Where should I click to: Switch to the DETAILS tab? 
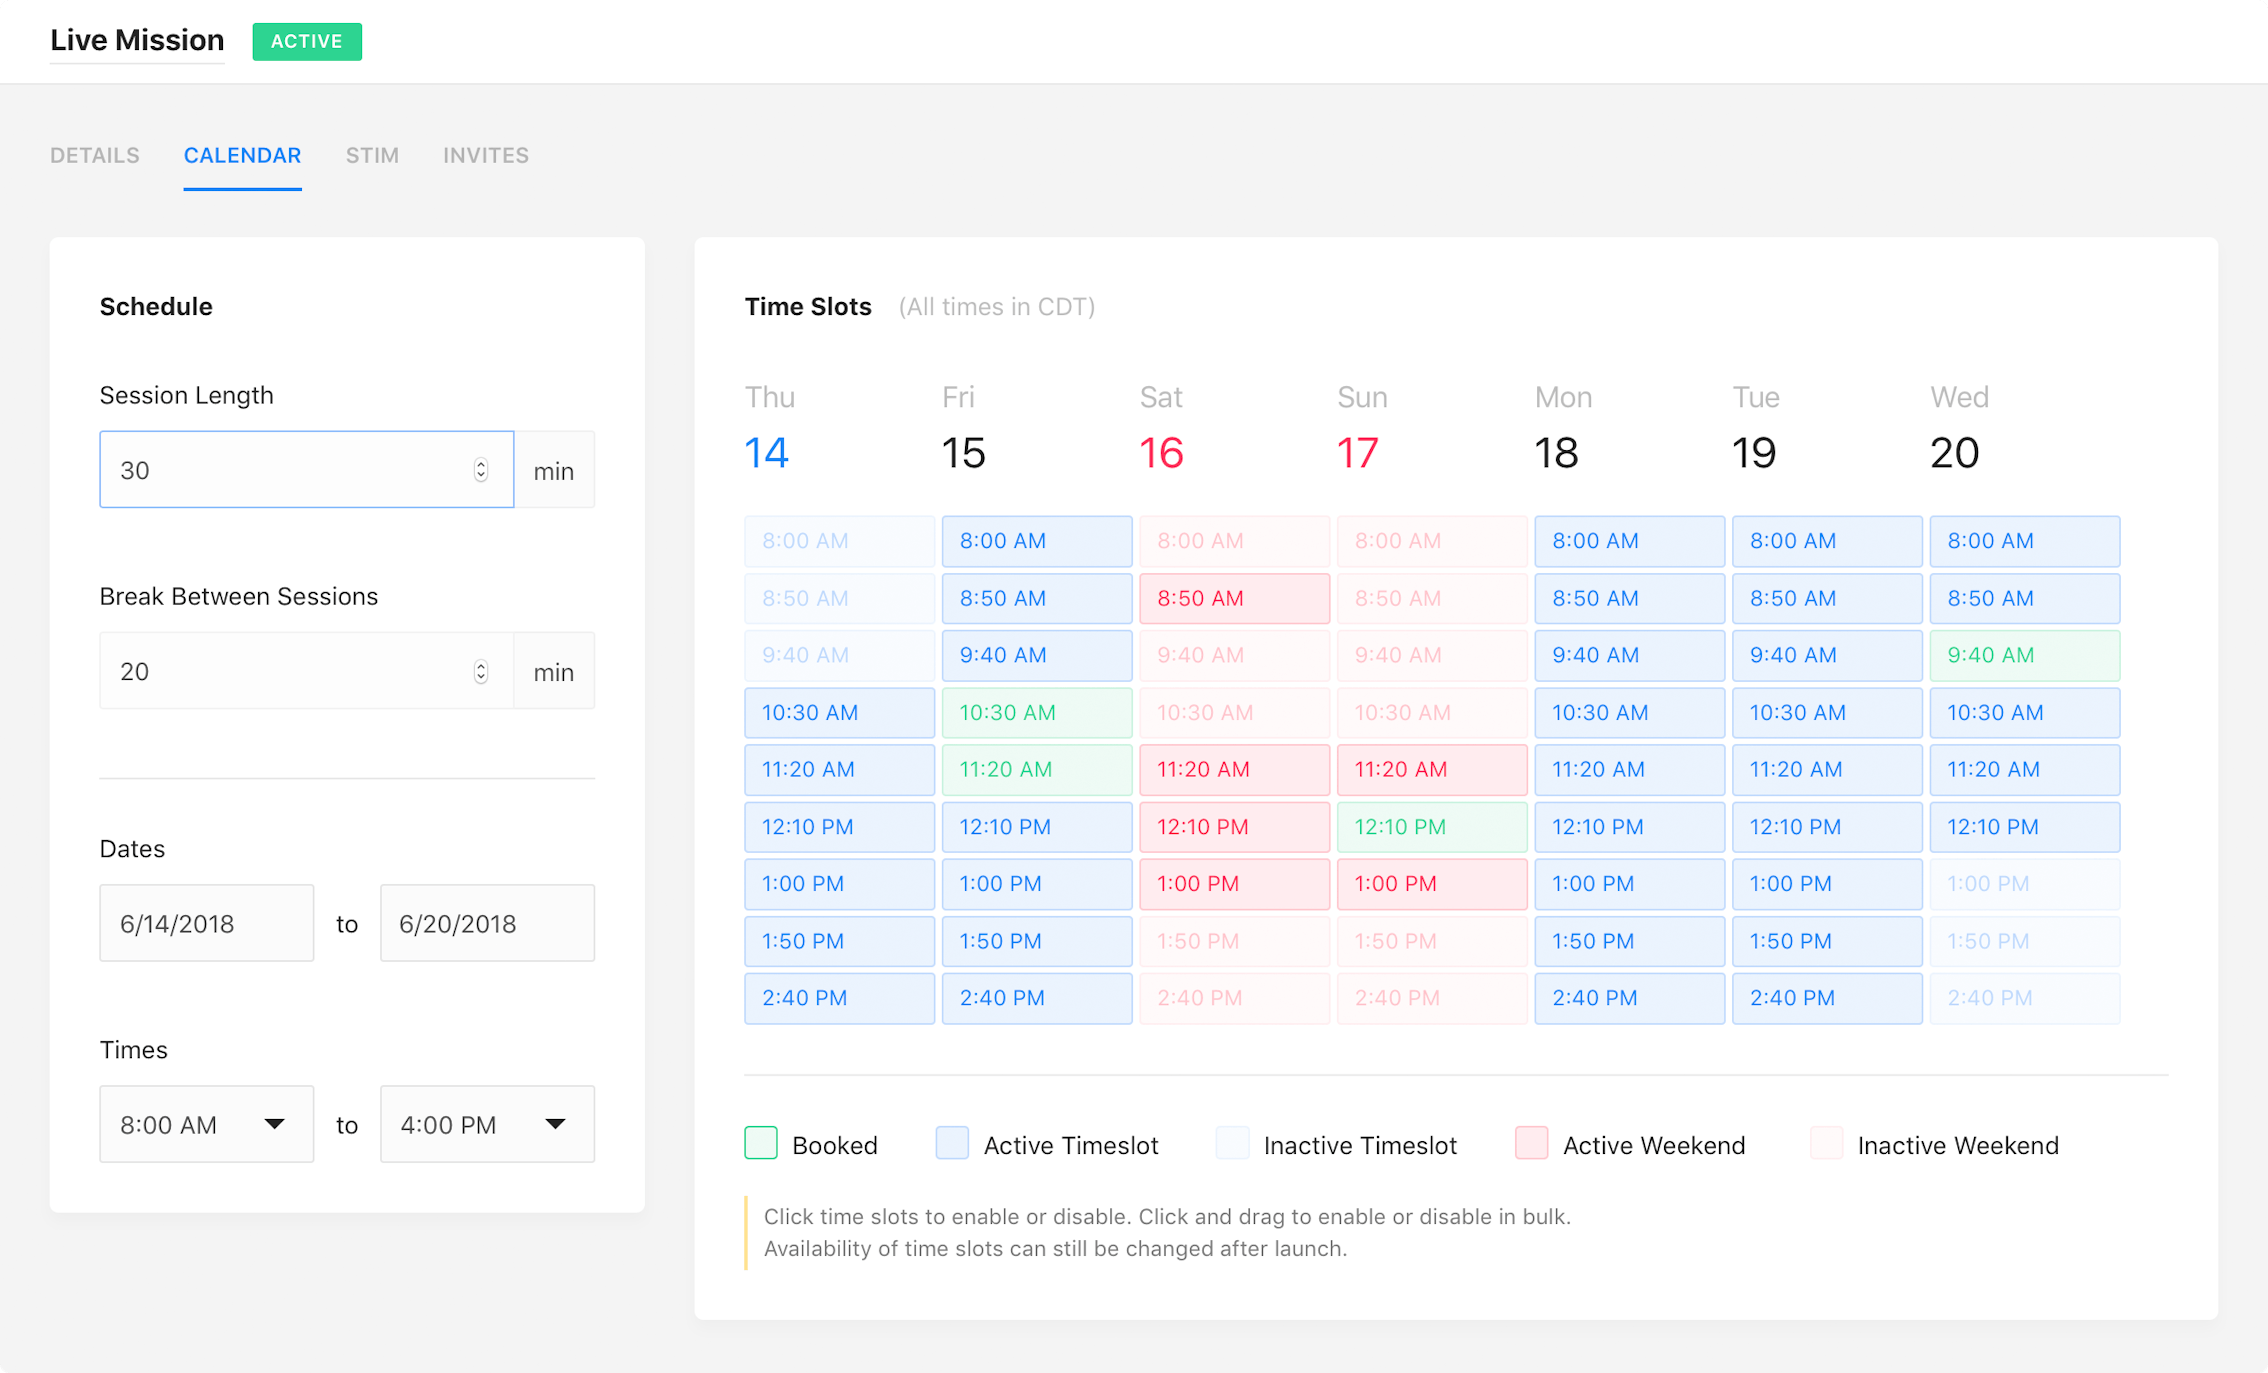[95, 155]
